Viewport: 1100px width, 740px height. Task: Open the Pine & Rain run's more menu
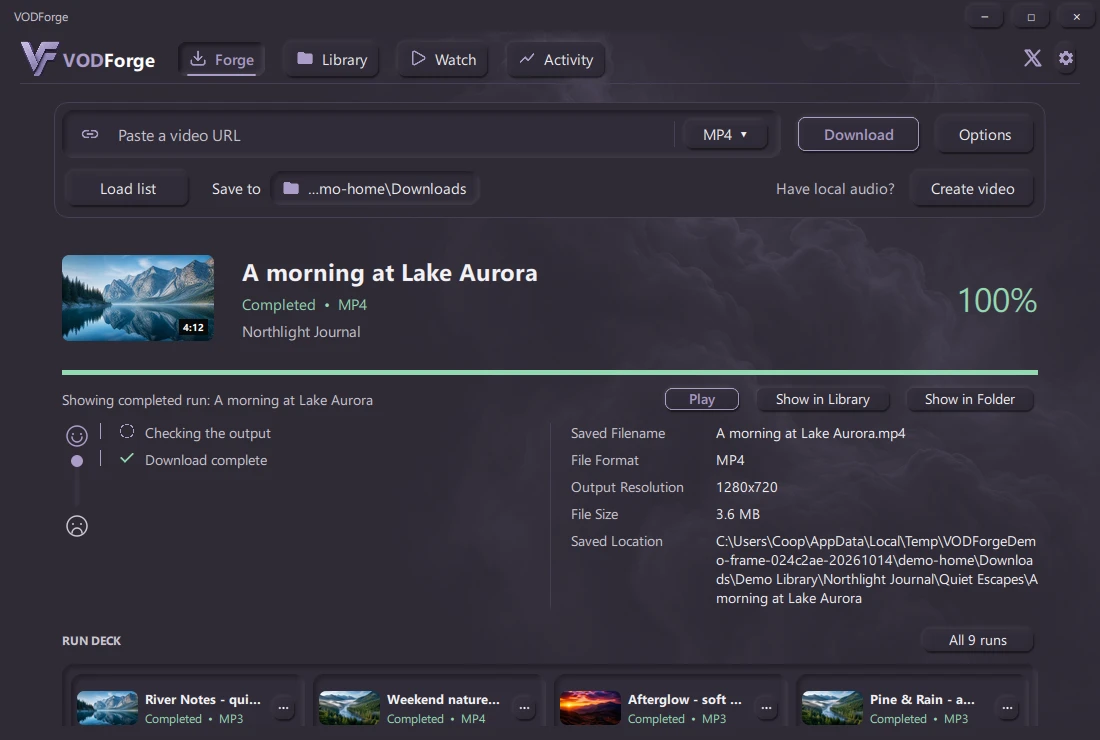click(x=1007, y=708)
